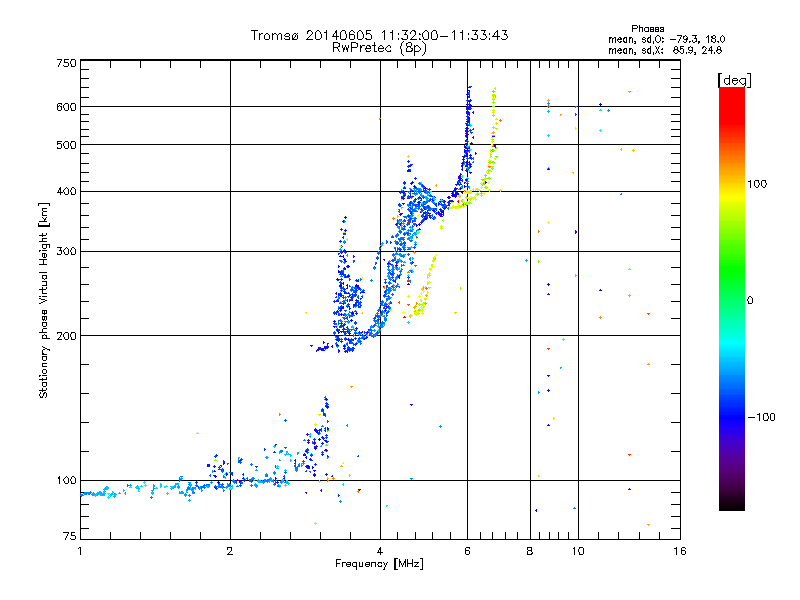This screenshot has height=600, width=800.
Task: Click the y-axis label '400'
Action: coord(66,192)
